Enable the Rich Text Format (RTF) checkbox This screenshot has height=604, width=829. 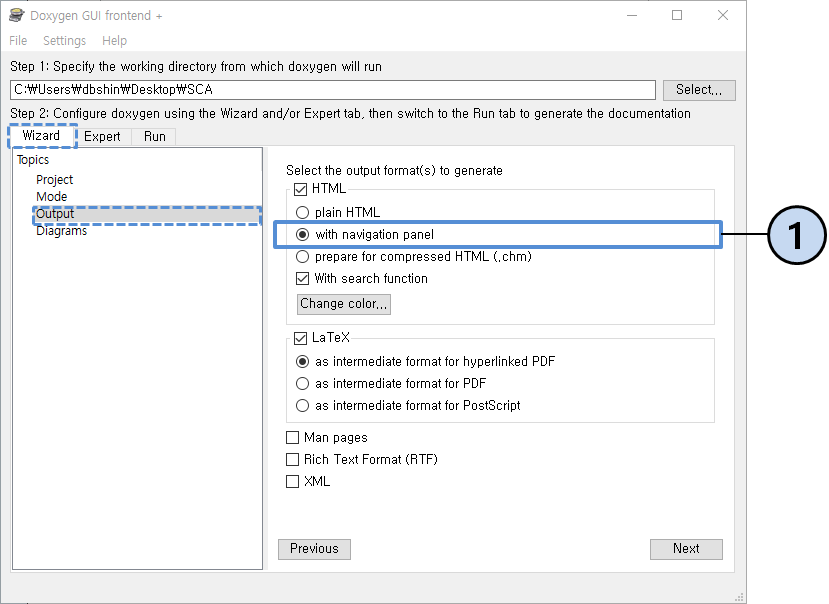coord(292,460)
